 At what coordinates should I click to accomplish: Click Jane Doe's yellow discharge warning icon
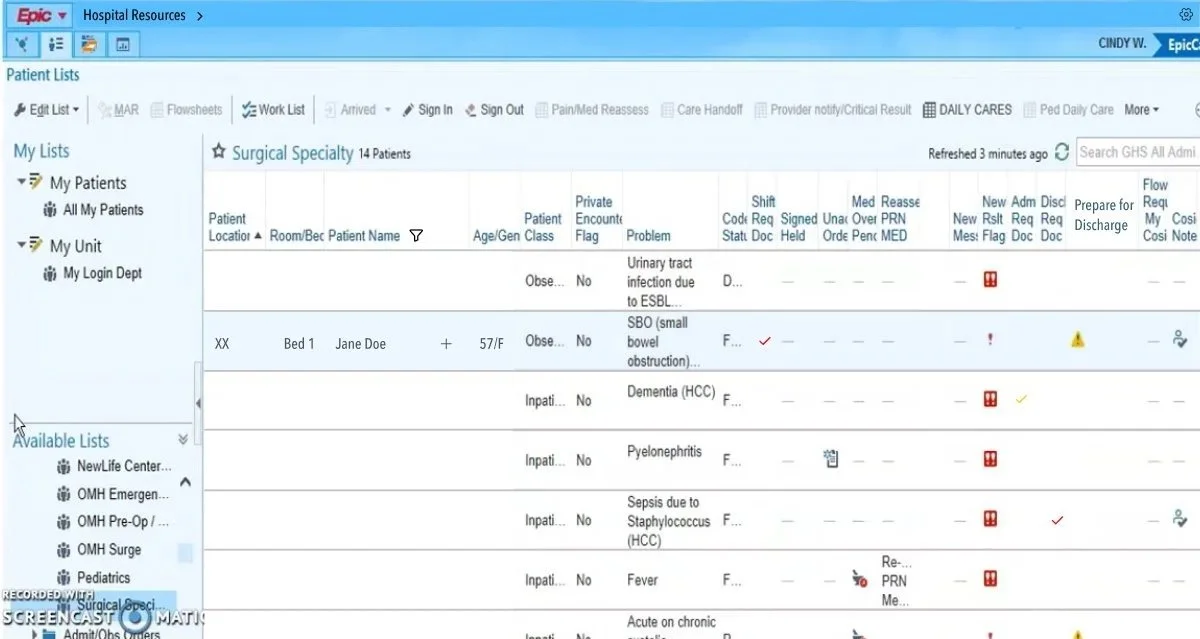coord(1077,340)
